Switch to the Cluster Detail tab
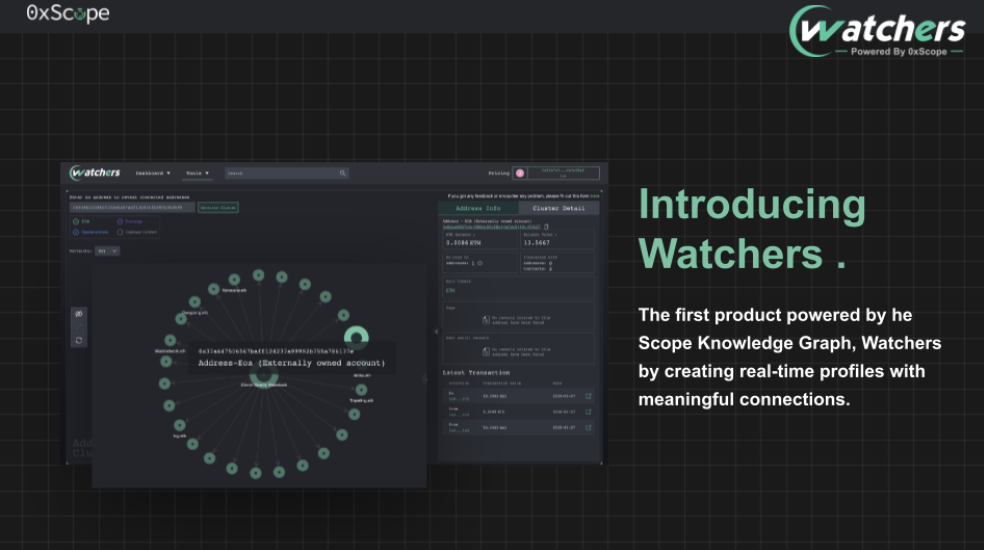The image size is (984, 550). [x=559, y=208]
